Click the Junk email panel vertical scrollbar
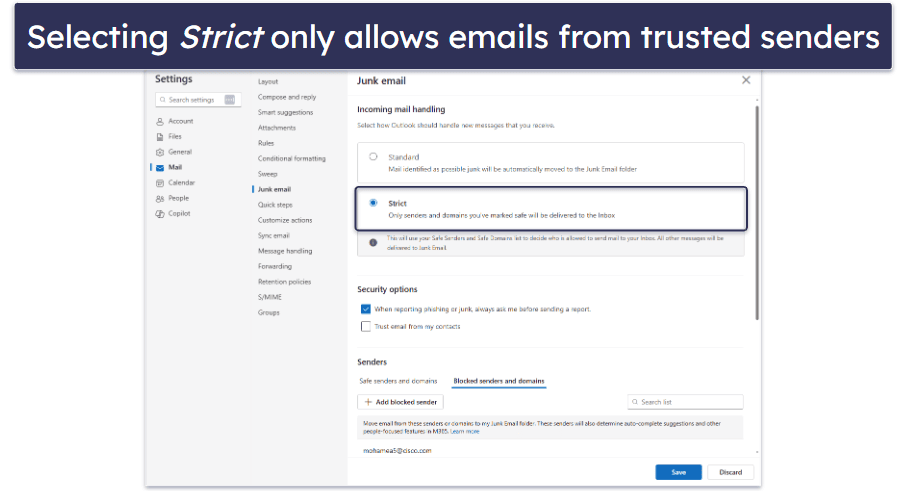This screenshot has height=491, width=906. pos(757,213)
